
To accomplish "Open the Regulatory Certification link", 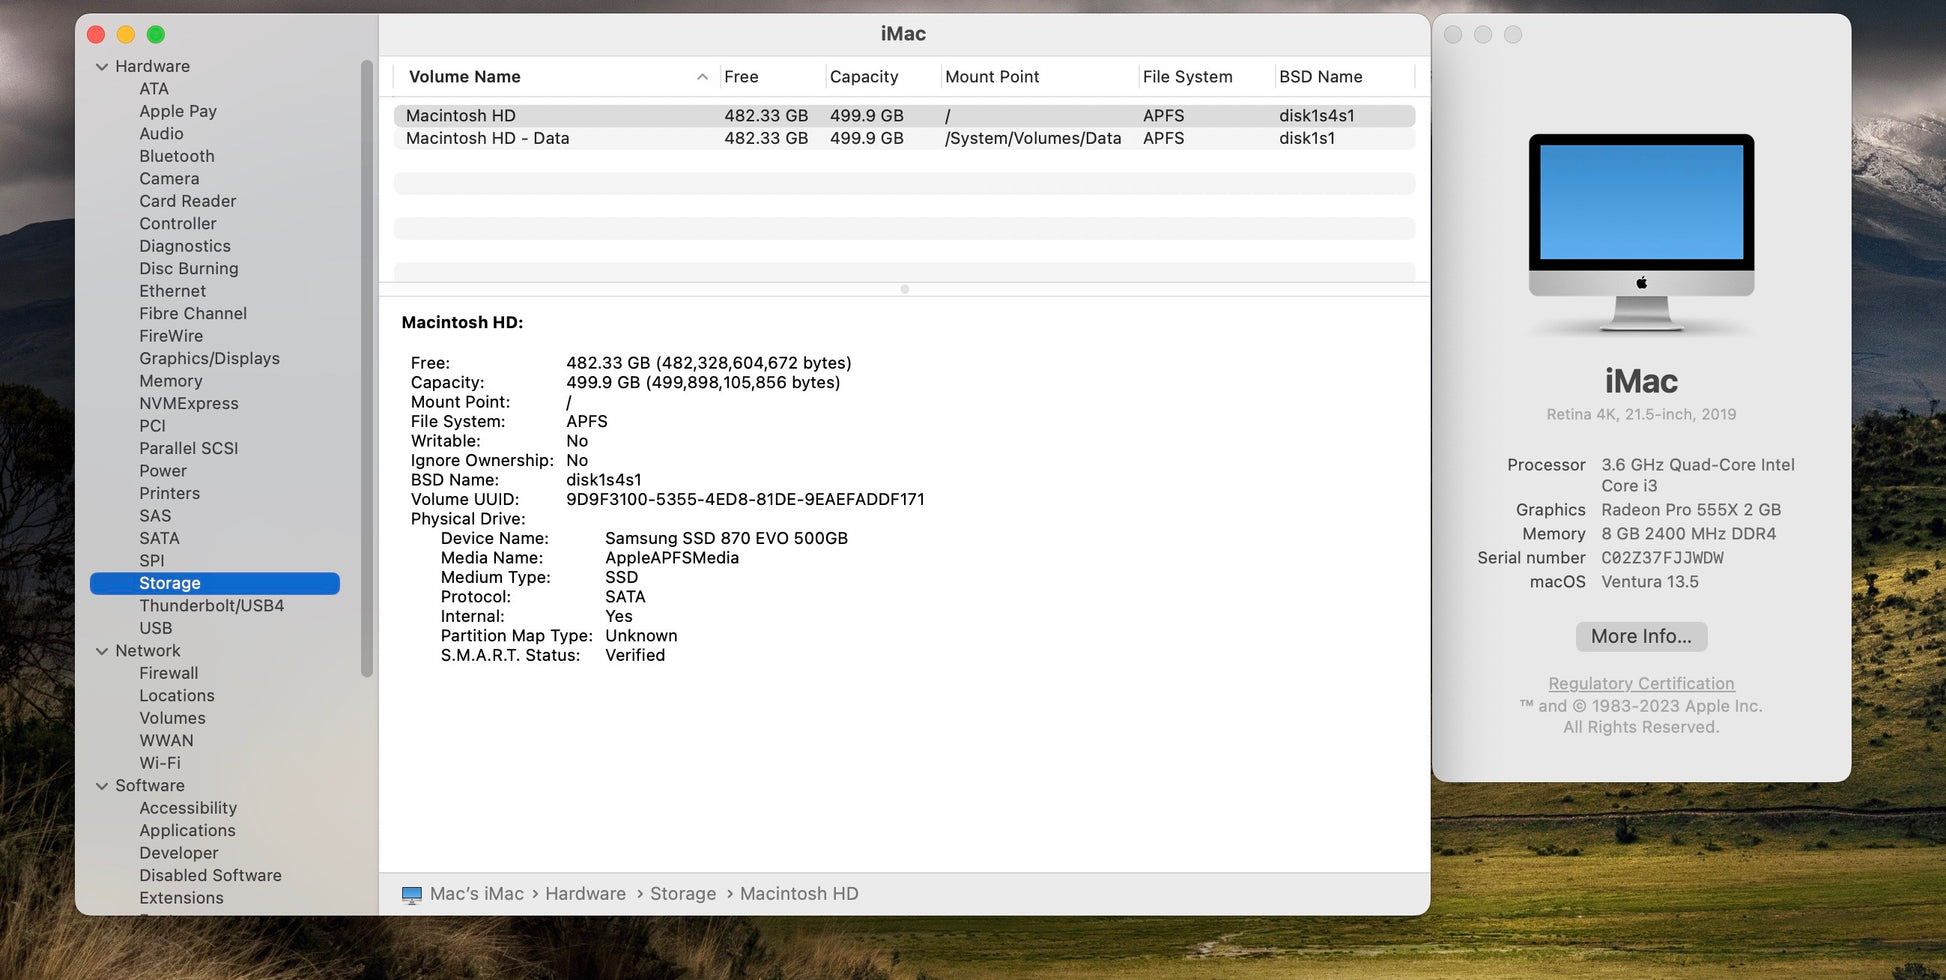I will pos(1640,684).
